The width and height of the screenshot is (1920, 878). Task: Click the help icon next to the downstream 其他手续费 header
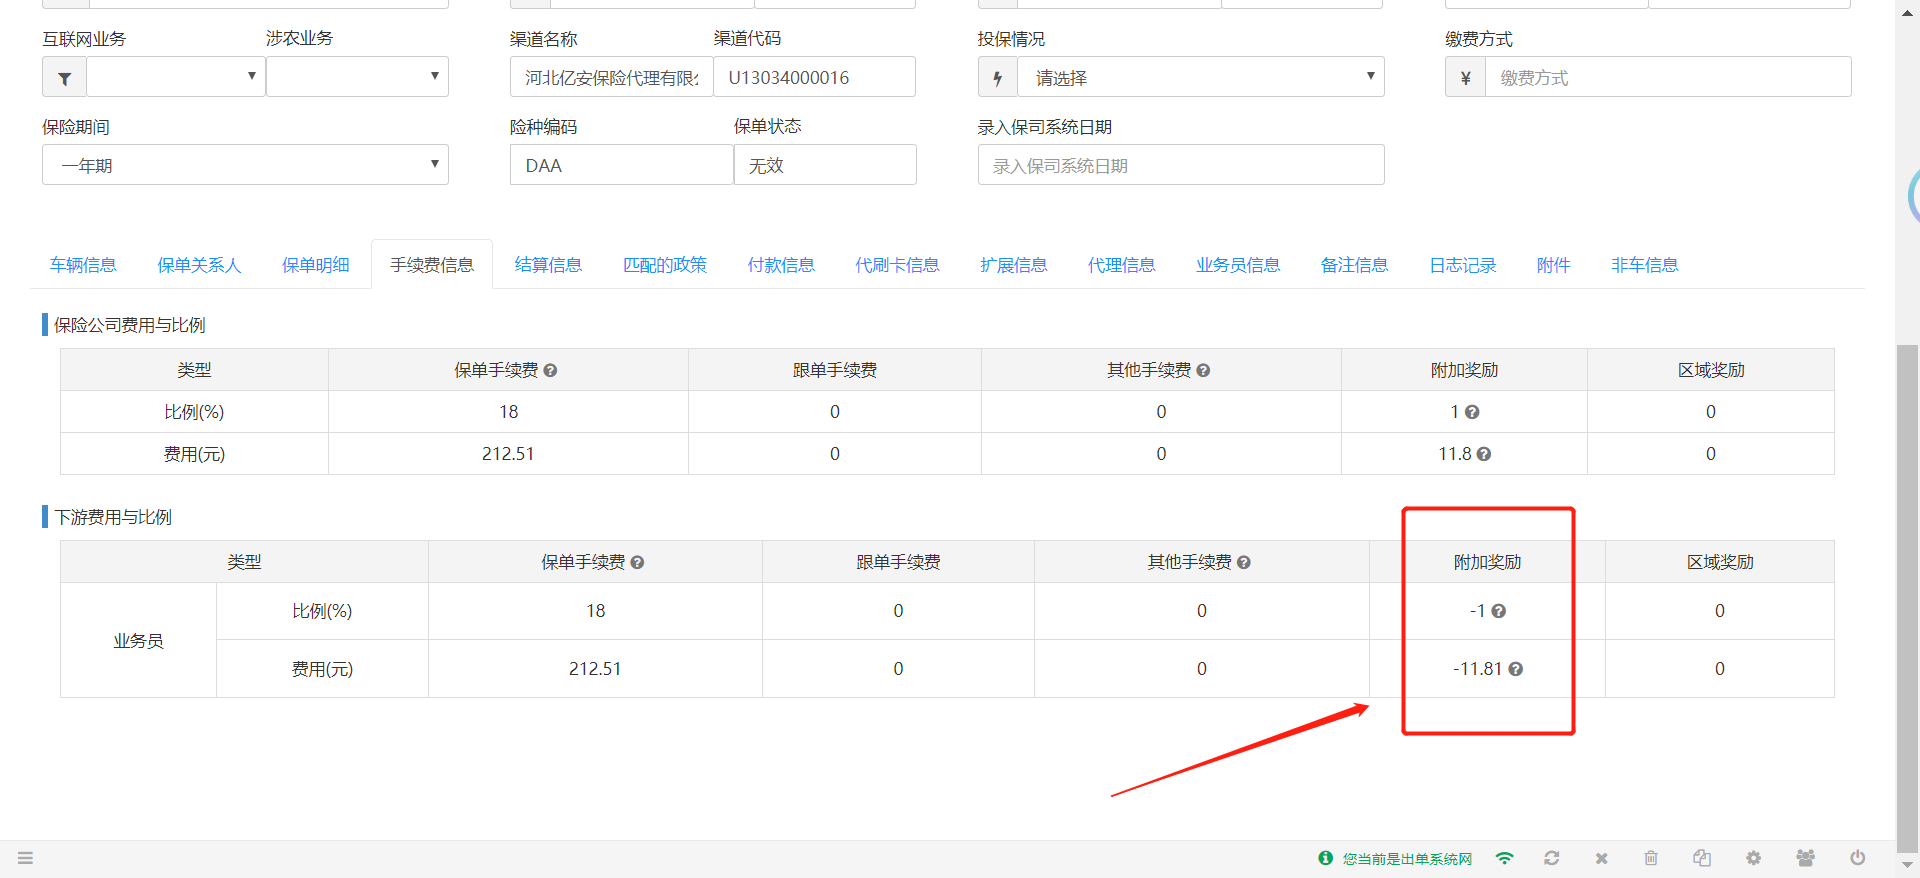(x=1243, y=562)
